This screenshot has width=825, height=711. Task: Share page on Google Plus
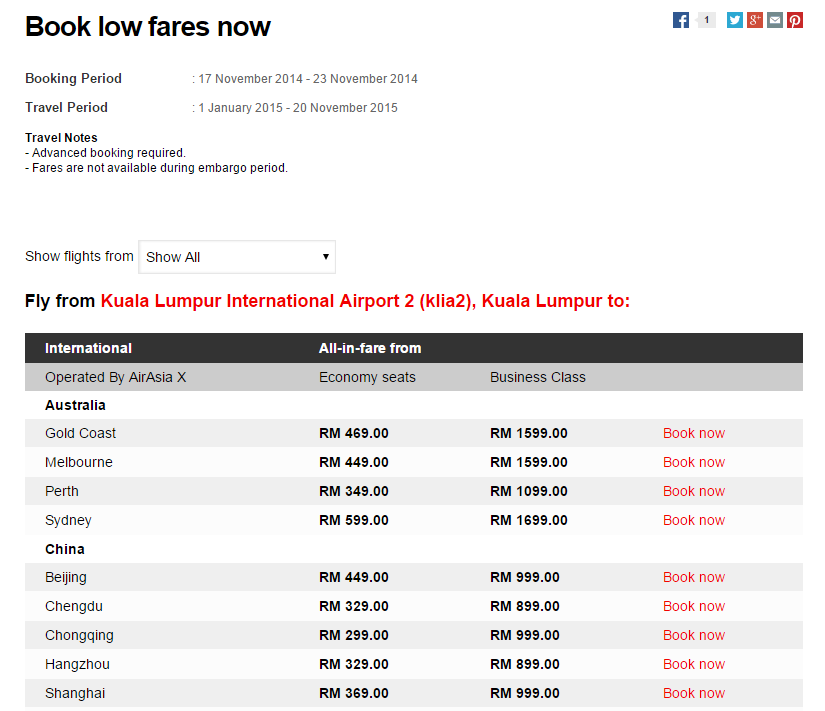click(x=755, y=20)
